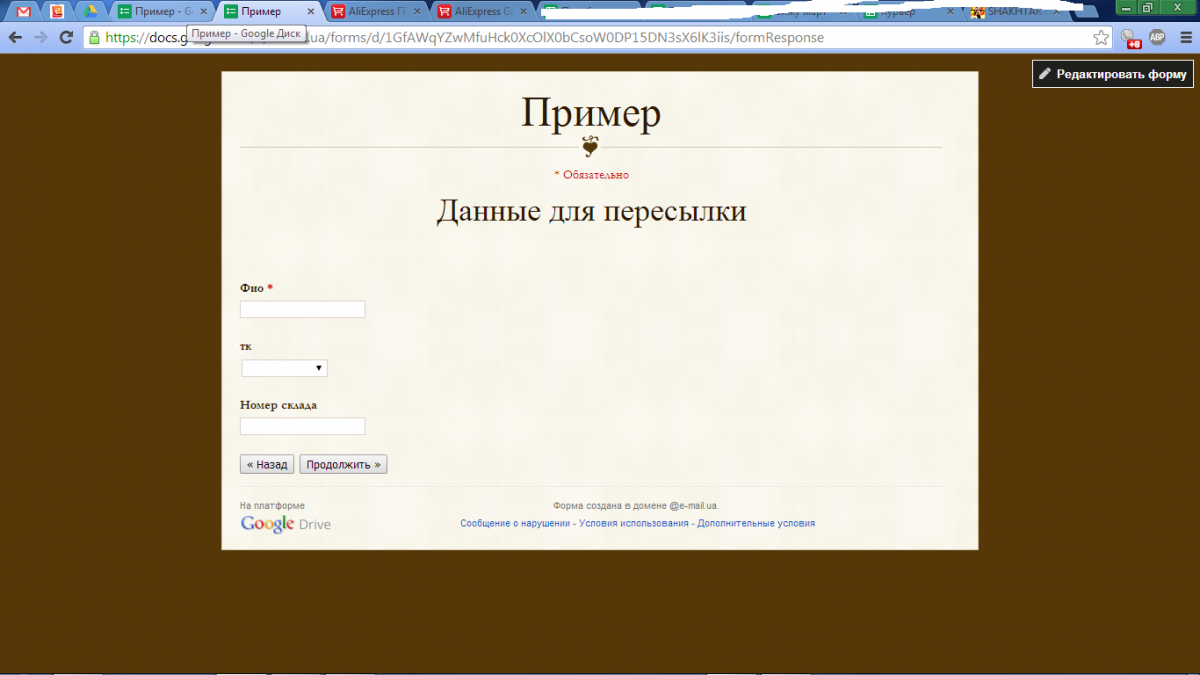Go back with browser back arrow
The image size is (1200, 675).
click(x=15, y=38)
